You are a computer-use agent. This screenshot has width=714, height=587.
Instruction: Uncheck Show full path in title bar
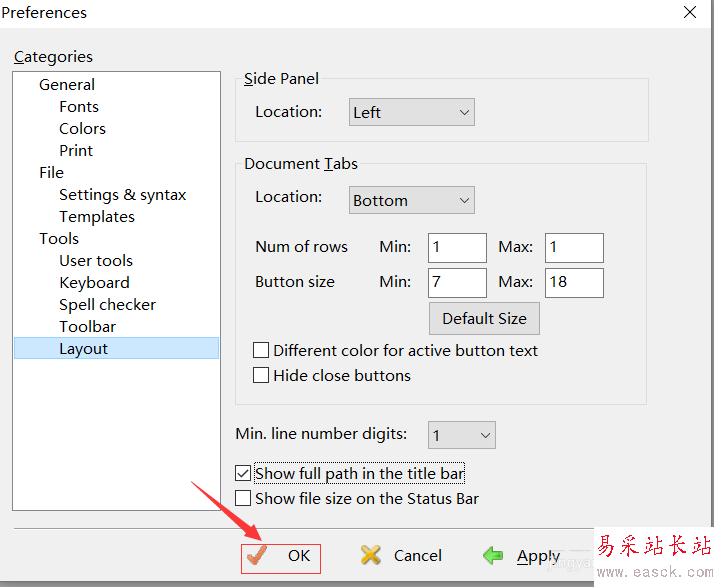[243, 473]
